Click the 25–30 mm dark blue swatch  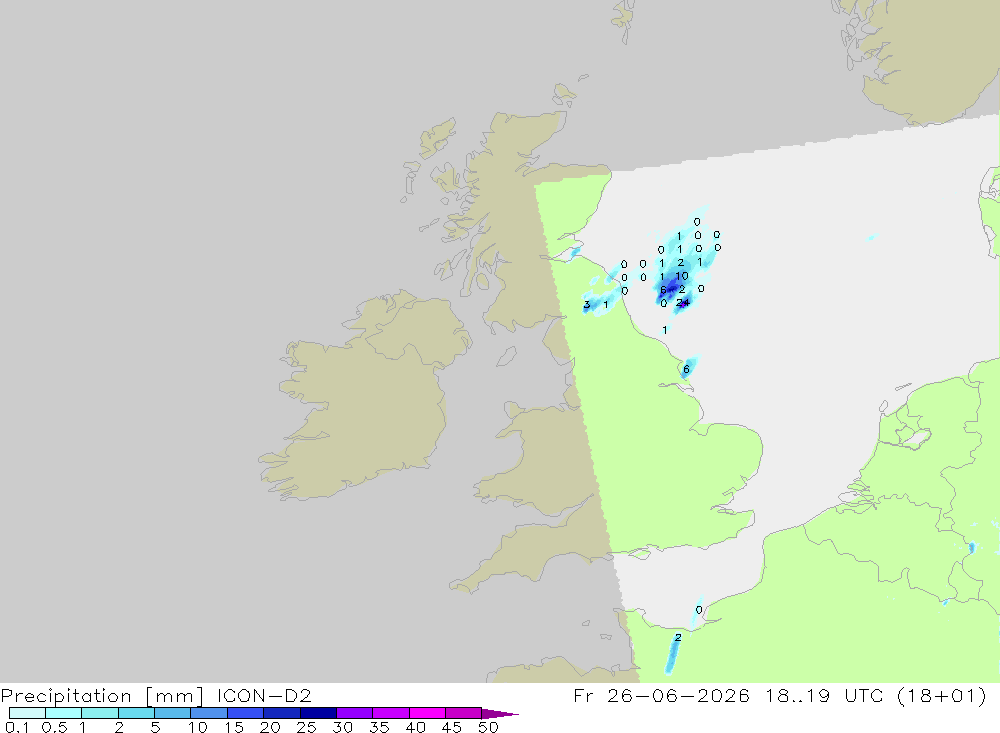pyautogui.click(x=318, y=713)
